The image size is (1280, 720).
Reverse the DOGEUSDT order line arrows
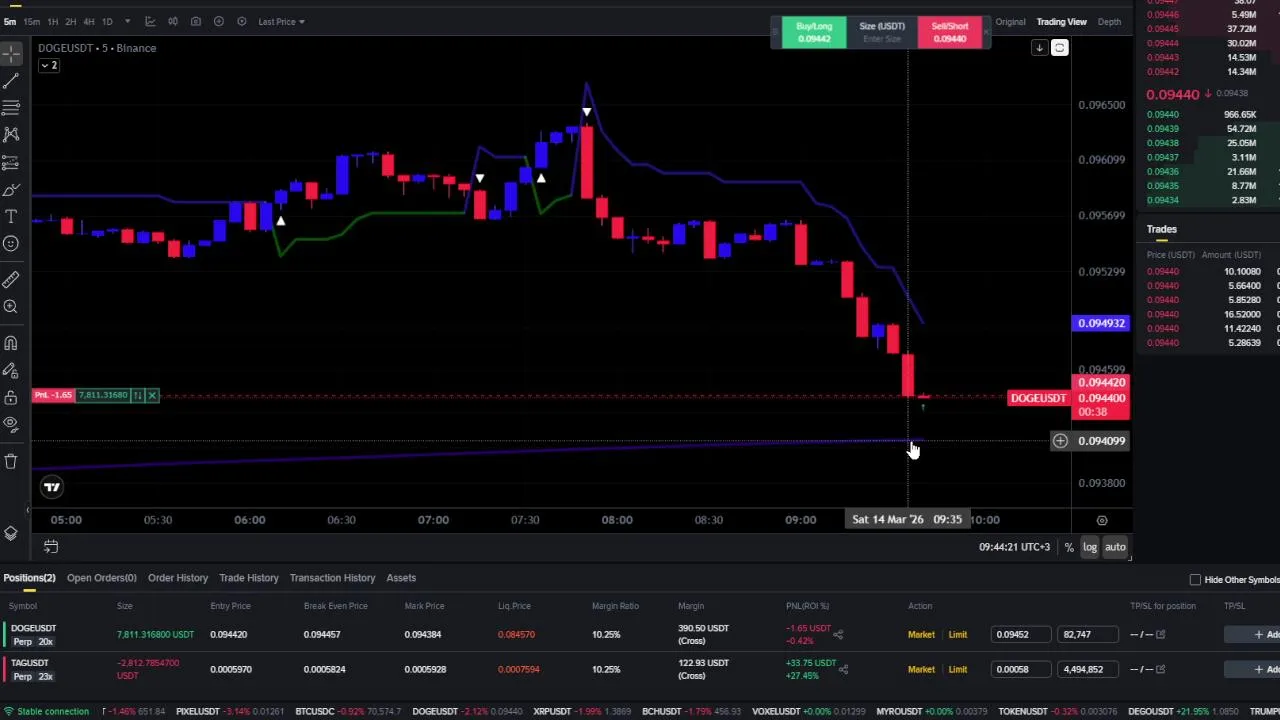point(138,396)
